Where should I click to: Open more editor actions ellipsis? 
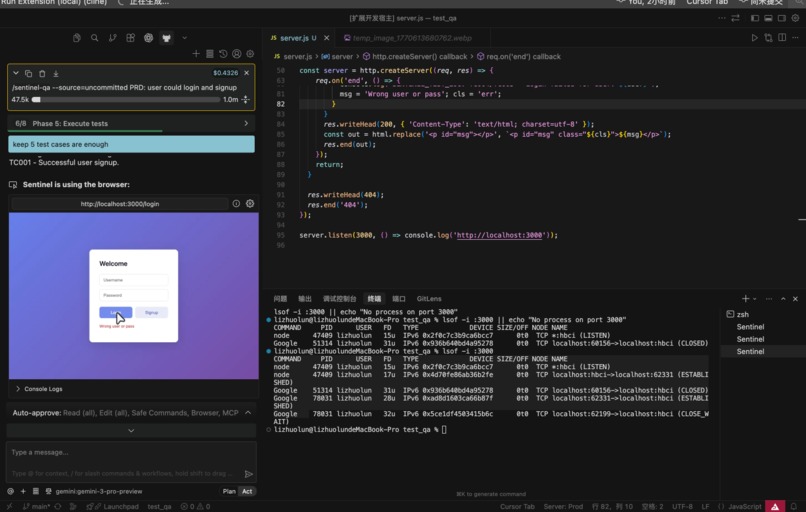(795, 38)
